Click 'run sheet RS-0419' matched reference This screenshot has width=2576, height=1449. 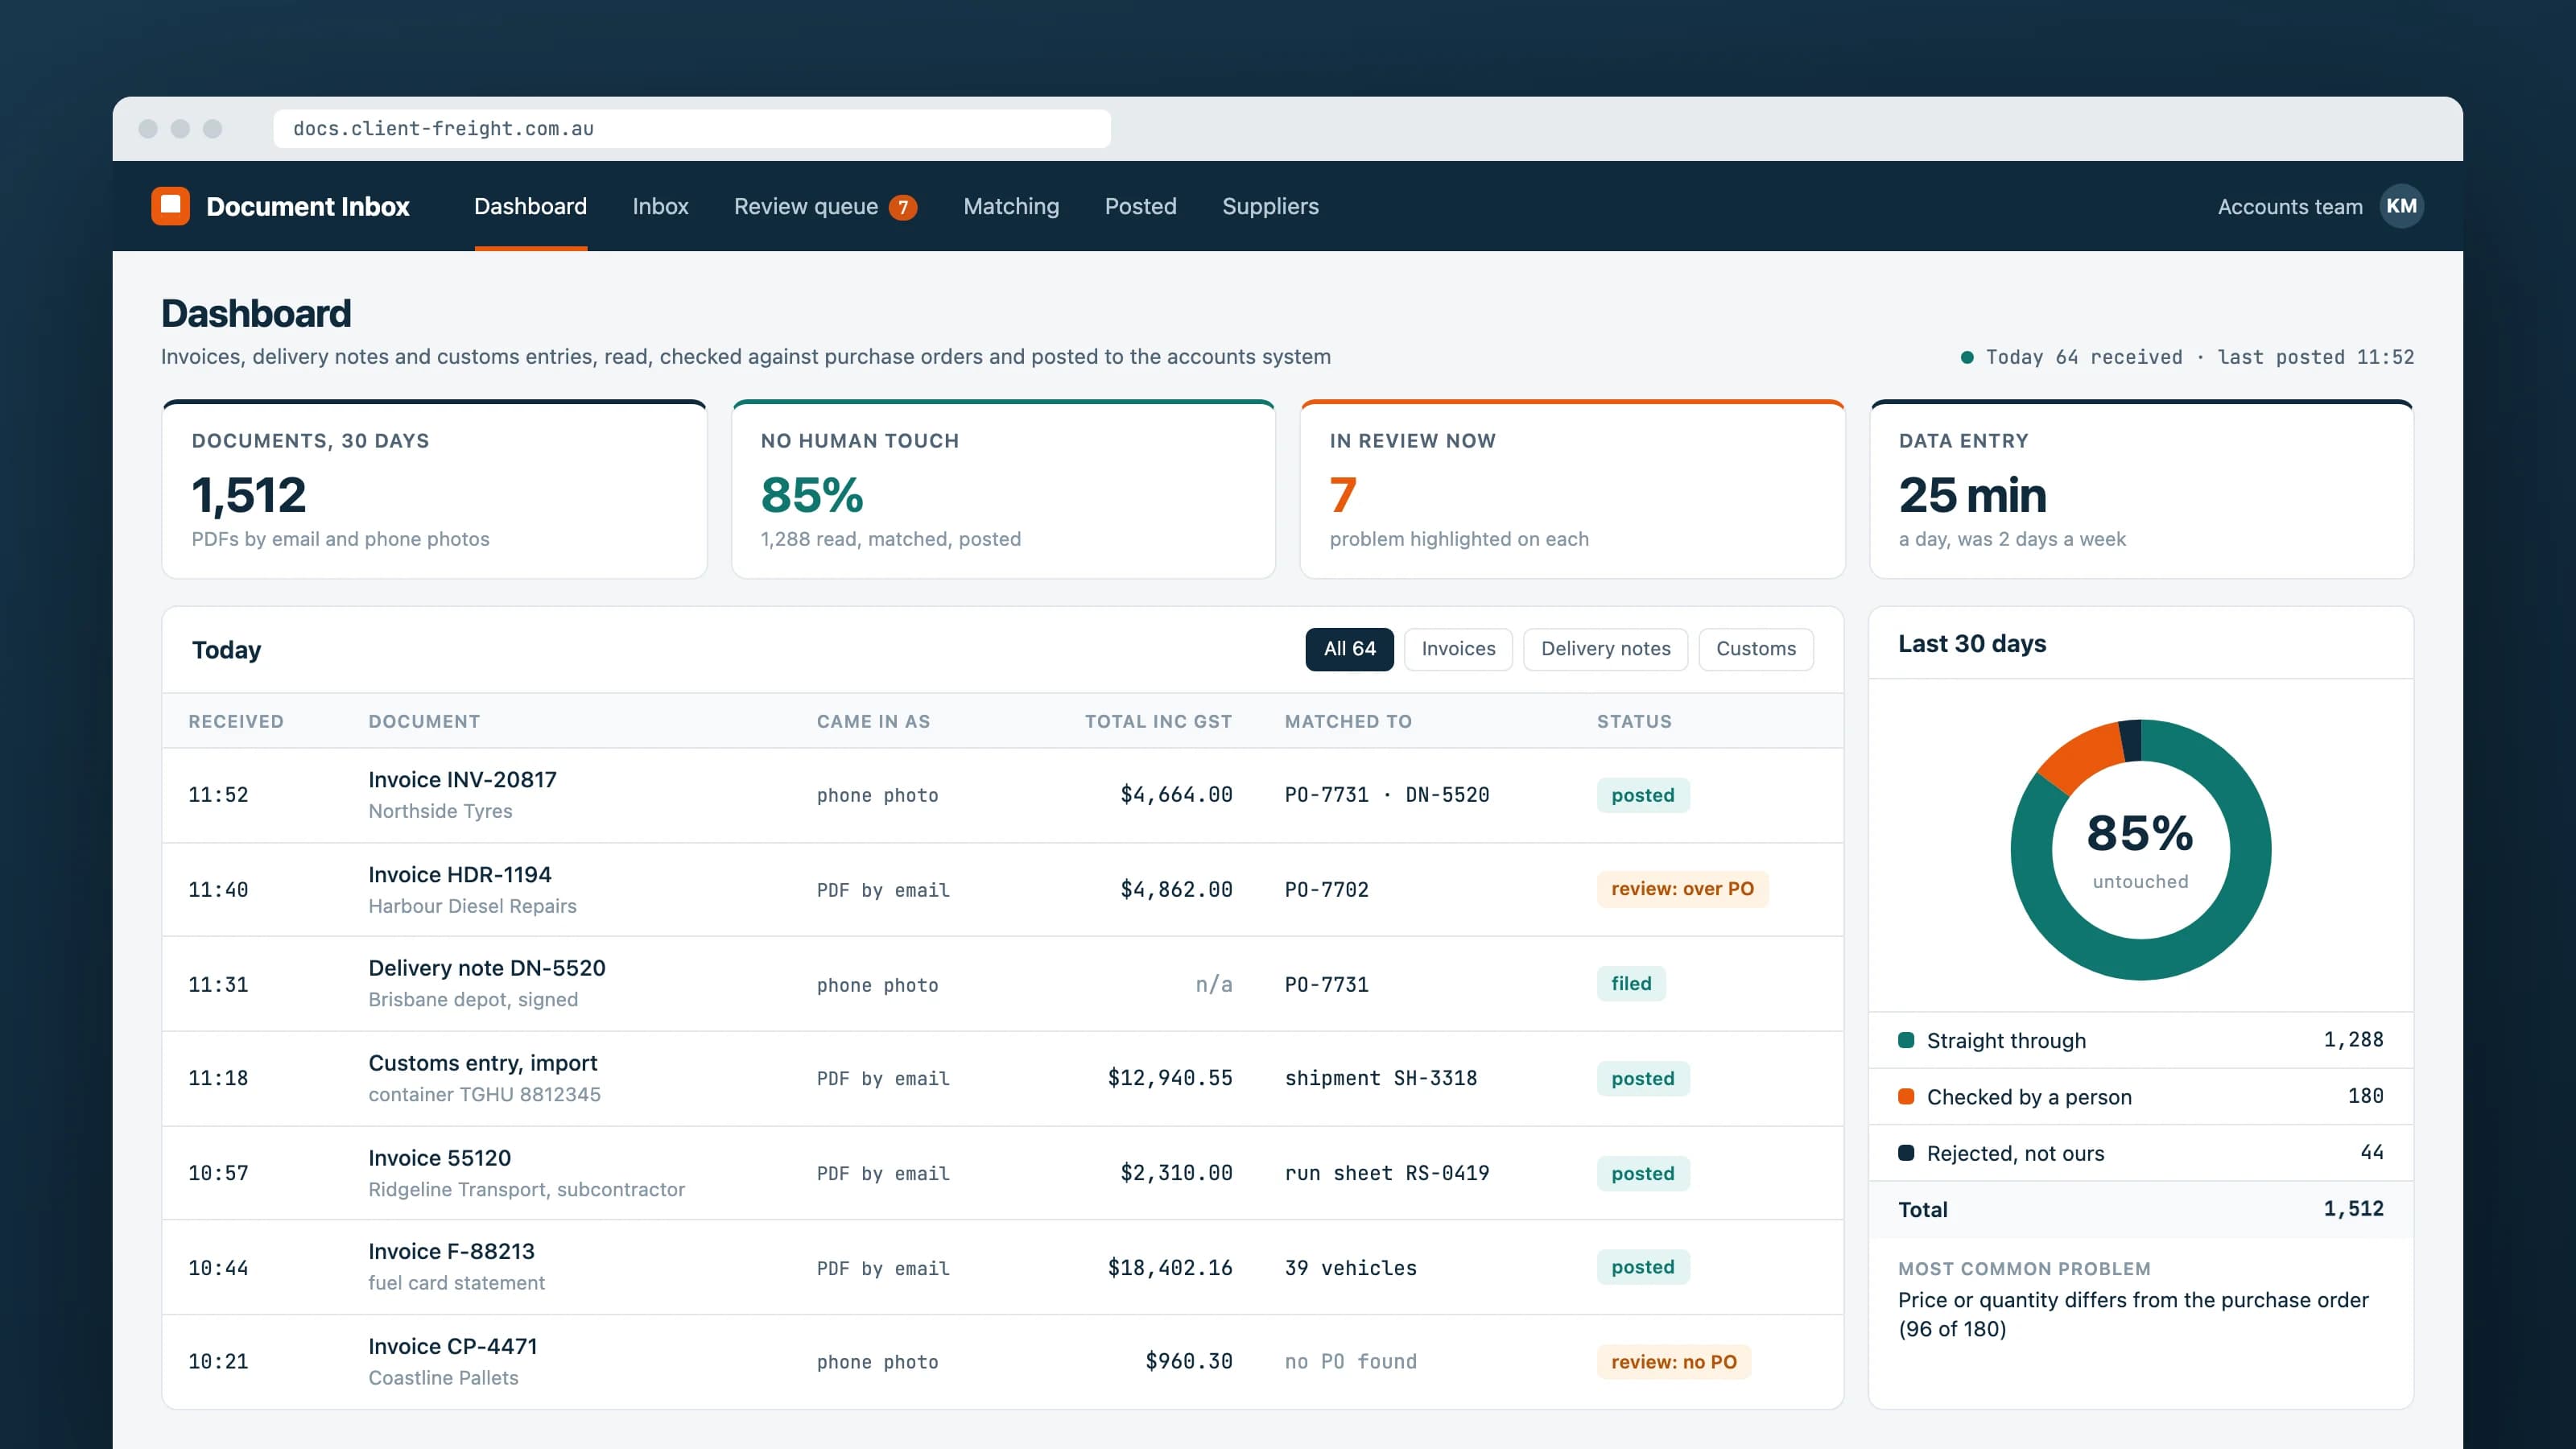tap(1386, 1173)
